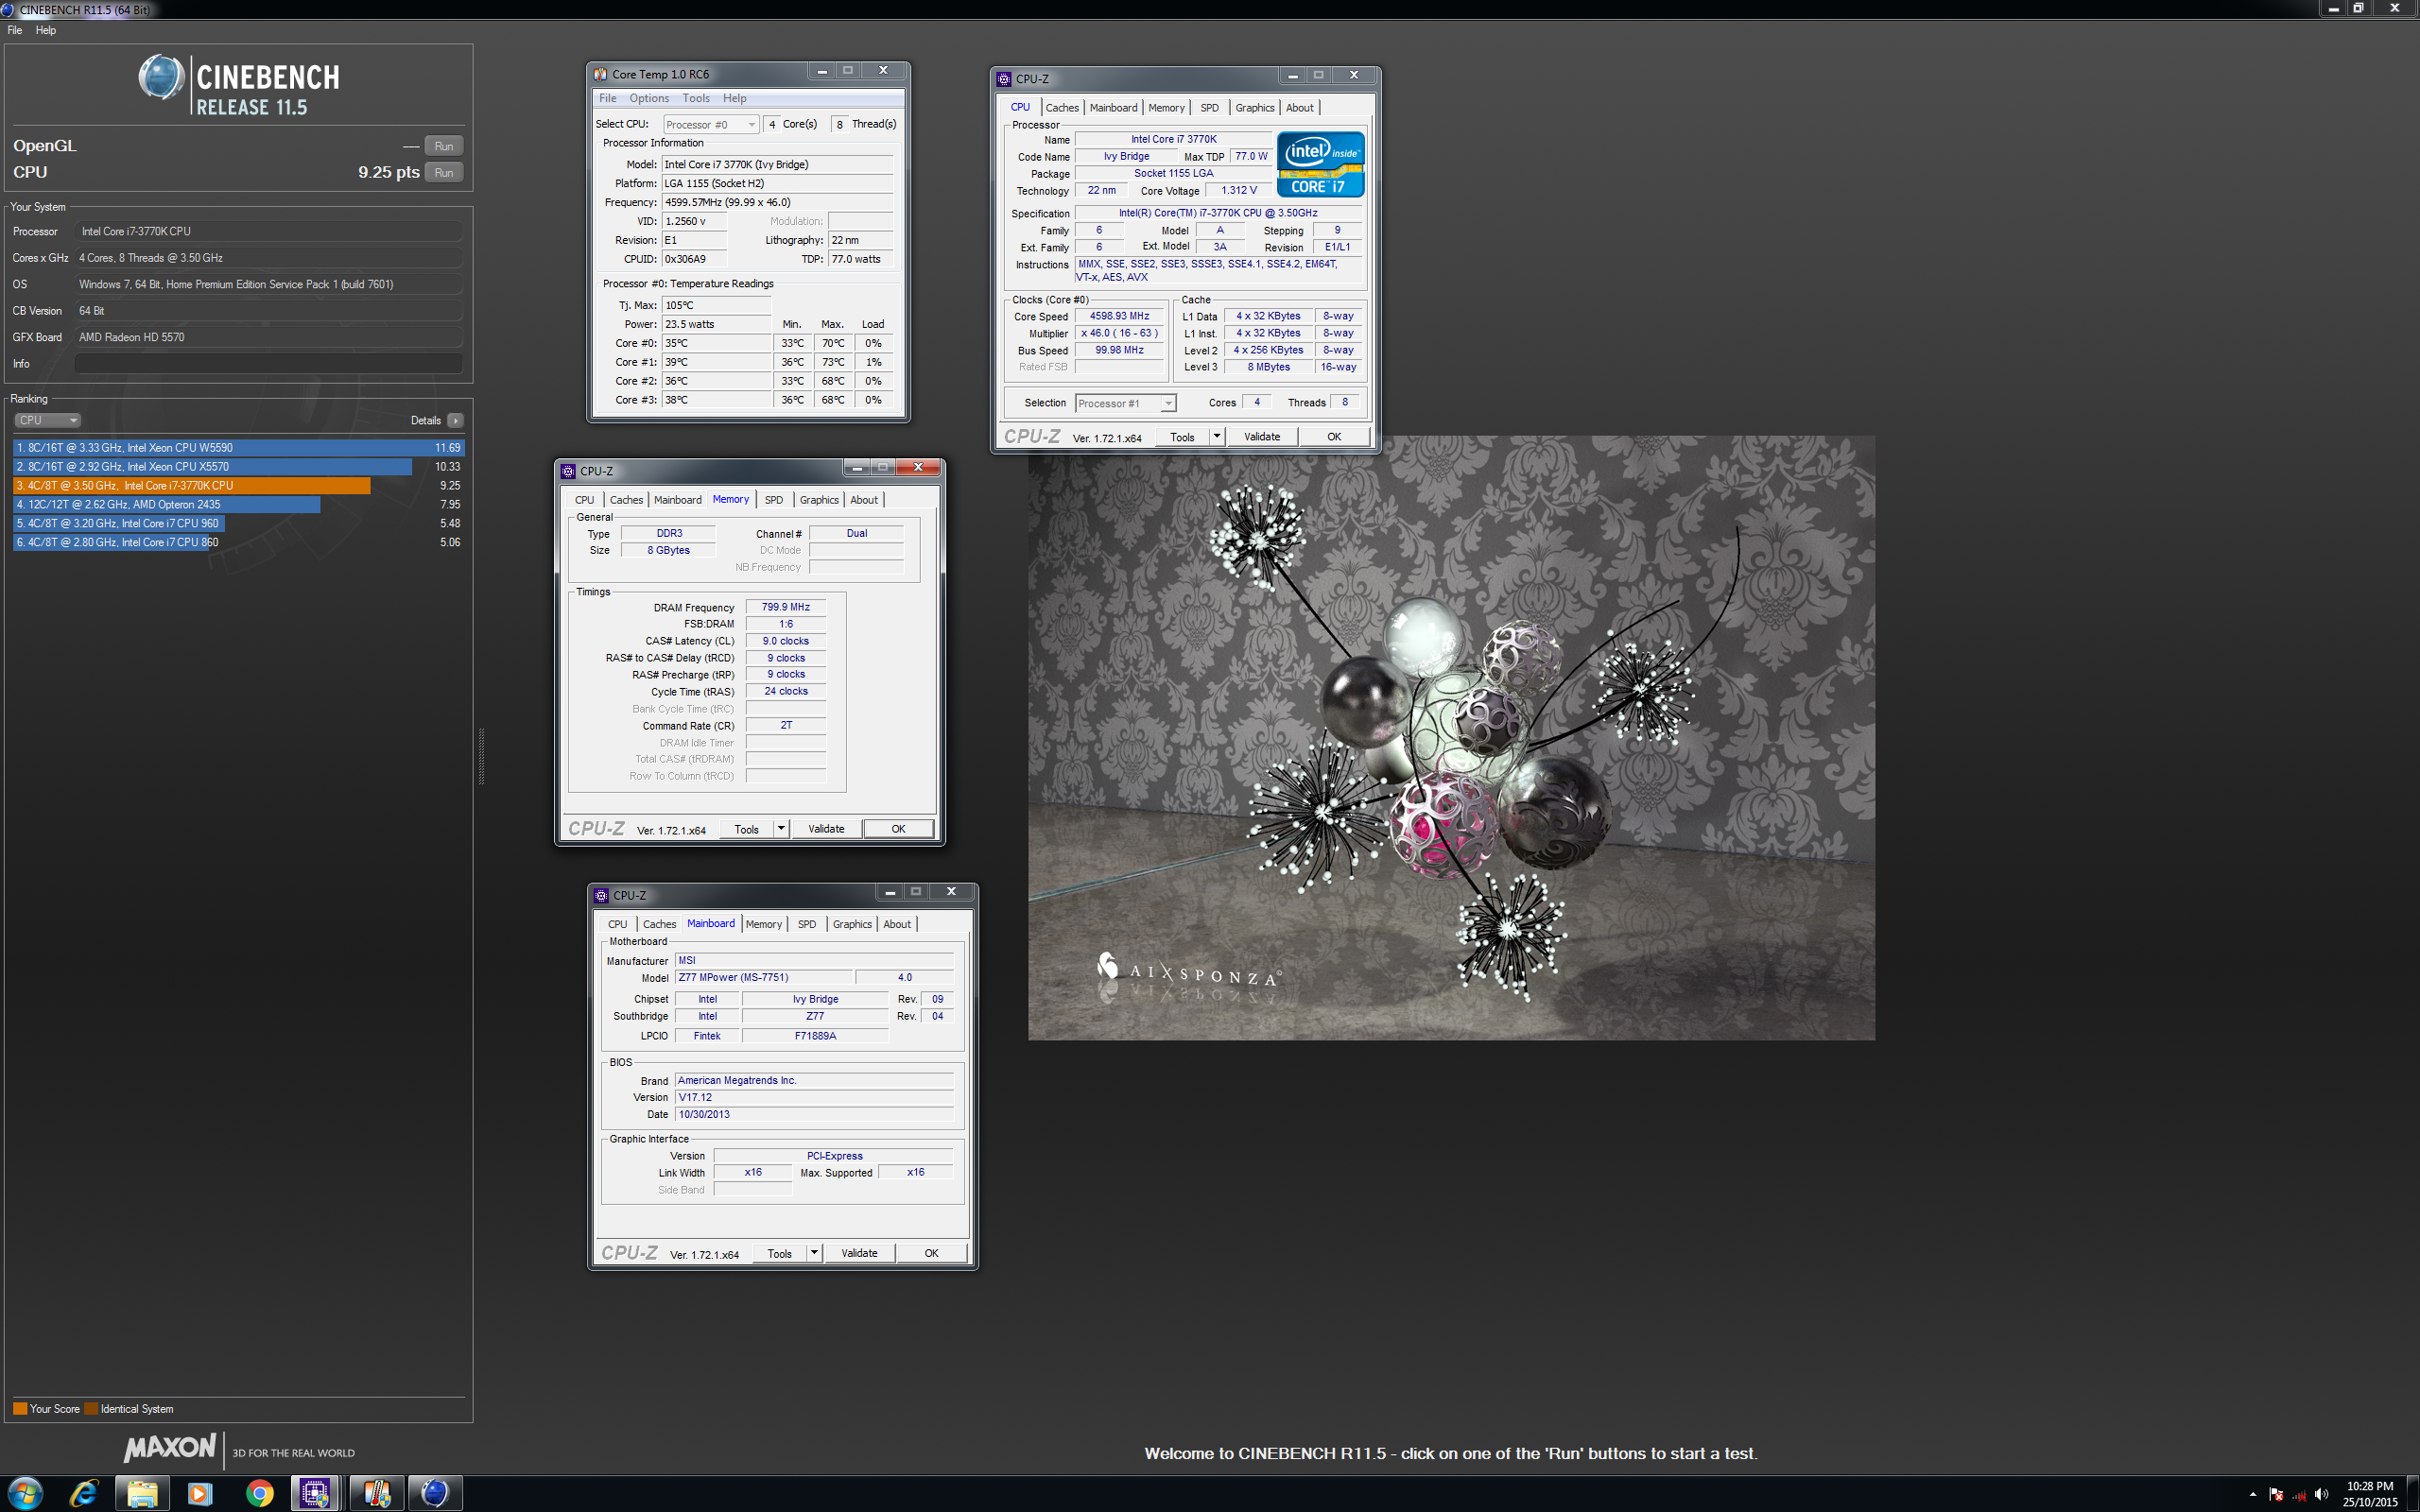Expand Tools arrow in top CPU-Z window
Image resolution: width=2420 pixels, height=1512 pixels.
[x=1217, y=437]
